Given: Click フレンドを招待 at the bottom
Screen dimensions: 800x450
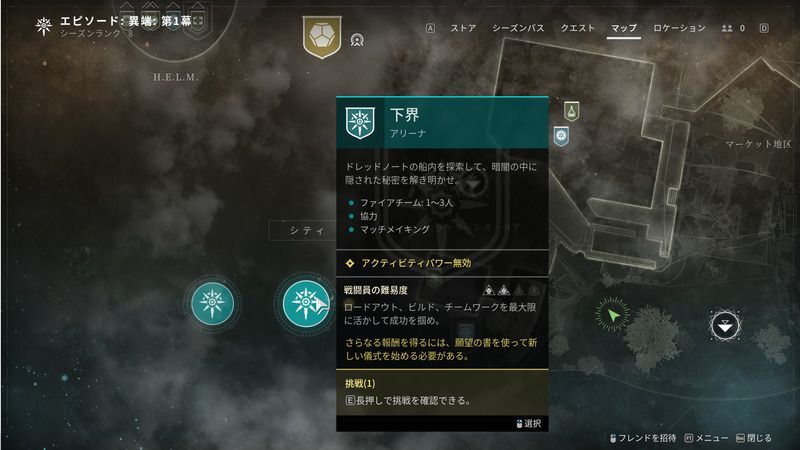Looking at the screenshot, I should pos(643,438).
